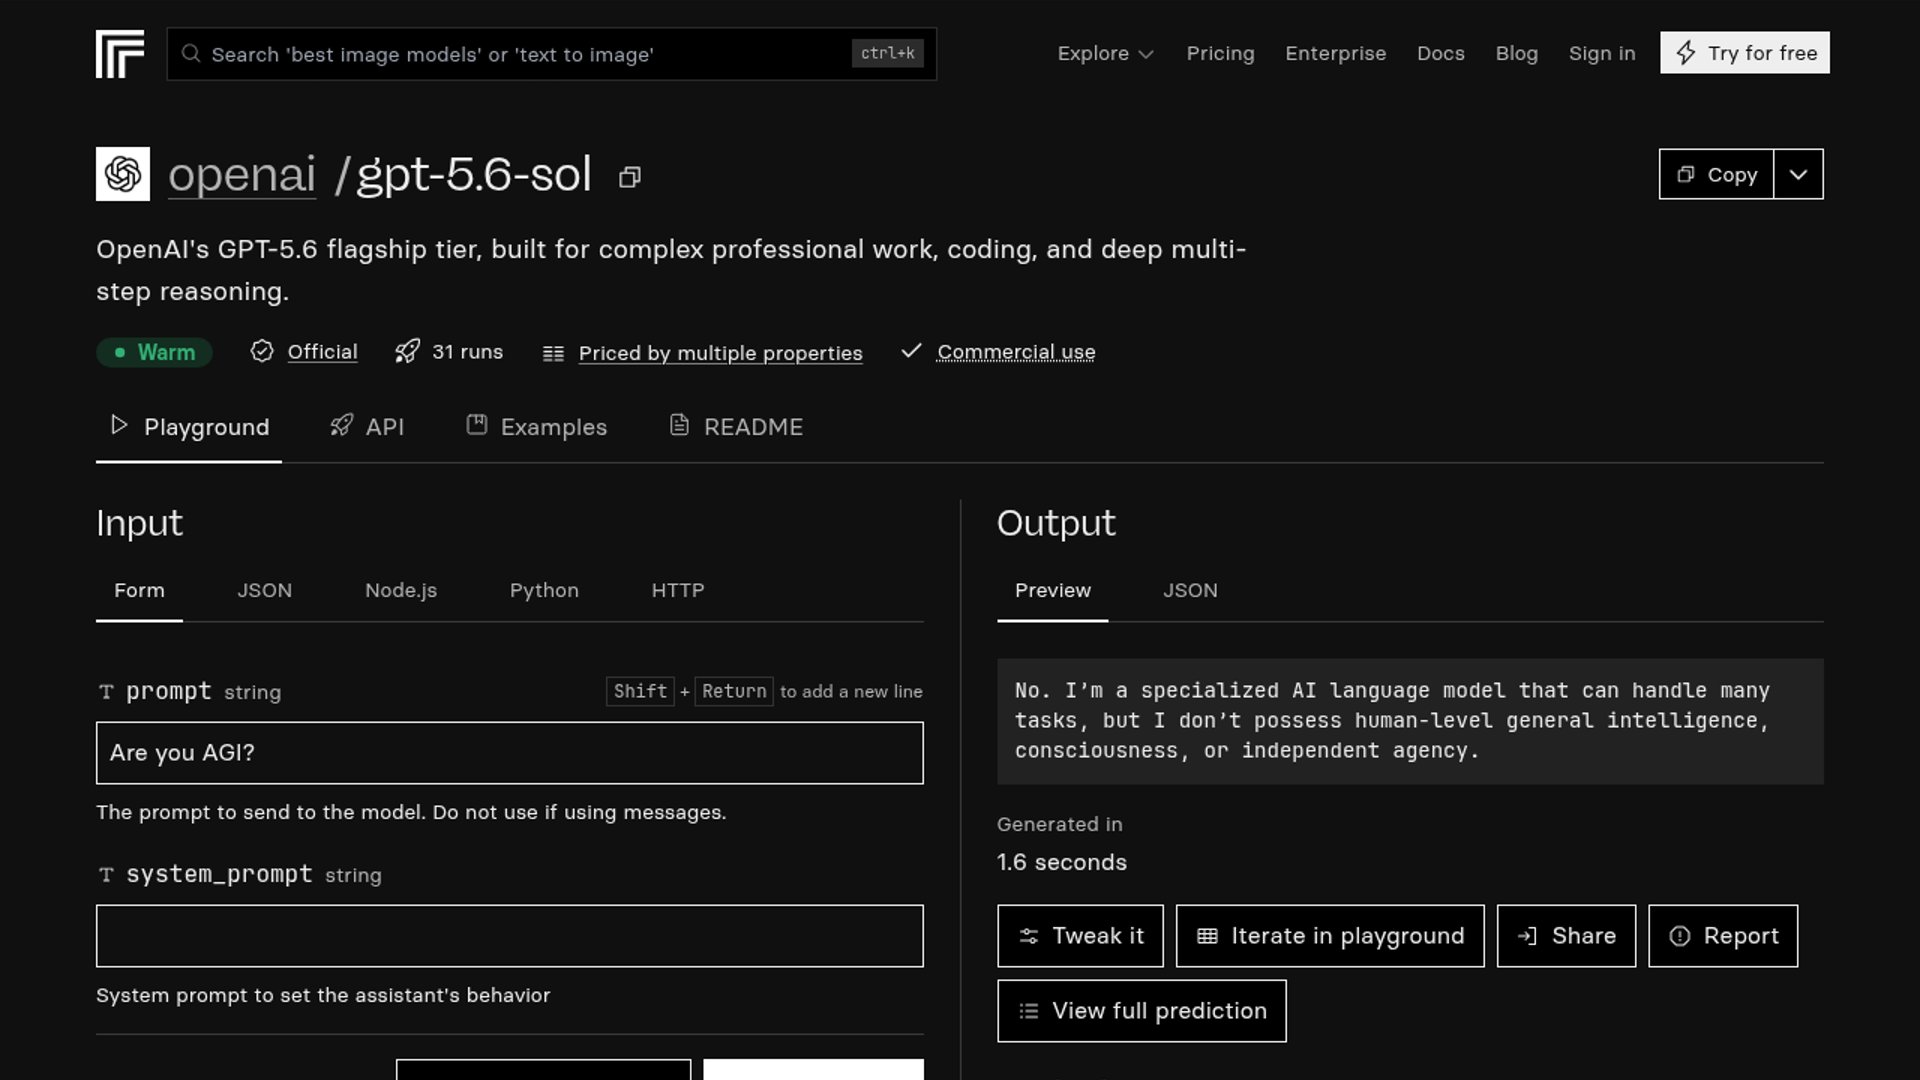Click the text-type icon beside system_prompt label
This screenshot has width=1920, height=1080.
[x=106, y=875]
